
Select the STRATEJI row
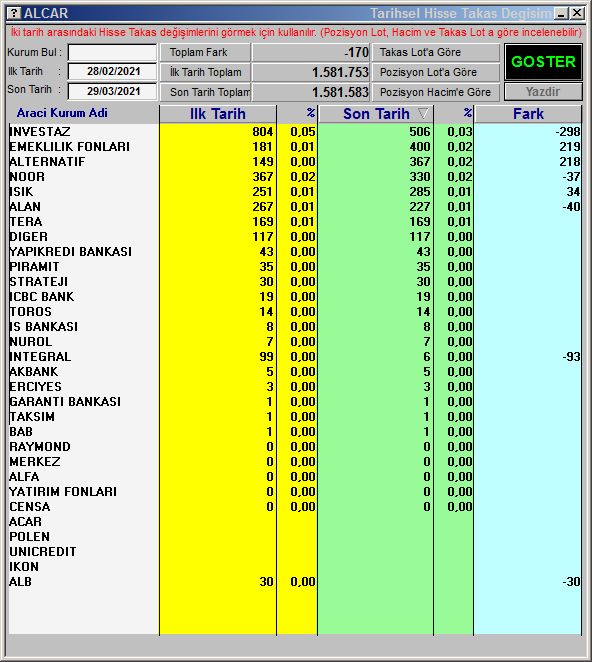(x=295, y=282)
